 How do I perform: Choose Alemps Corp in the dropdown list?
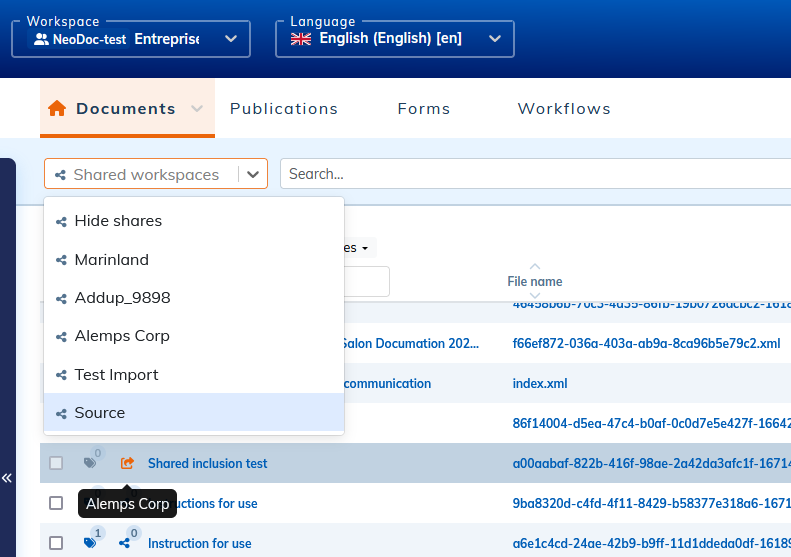click(x=194, y=336)
